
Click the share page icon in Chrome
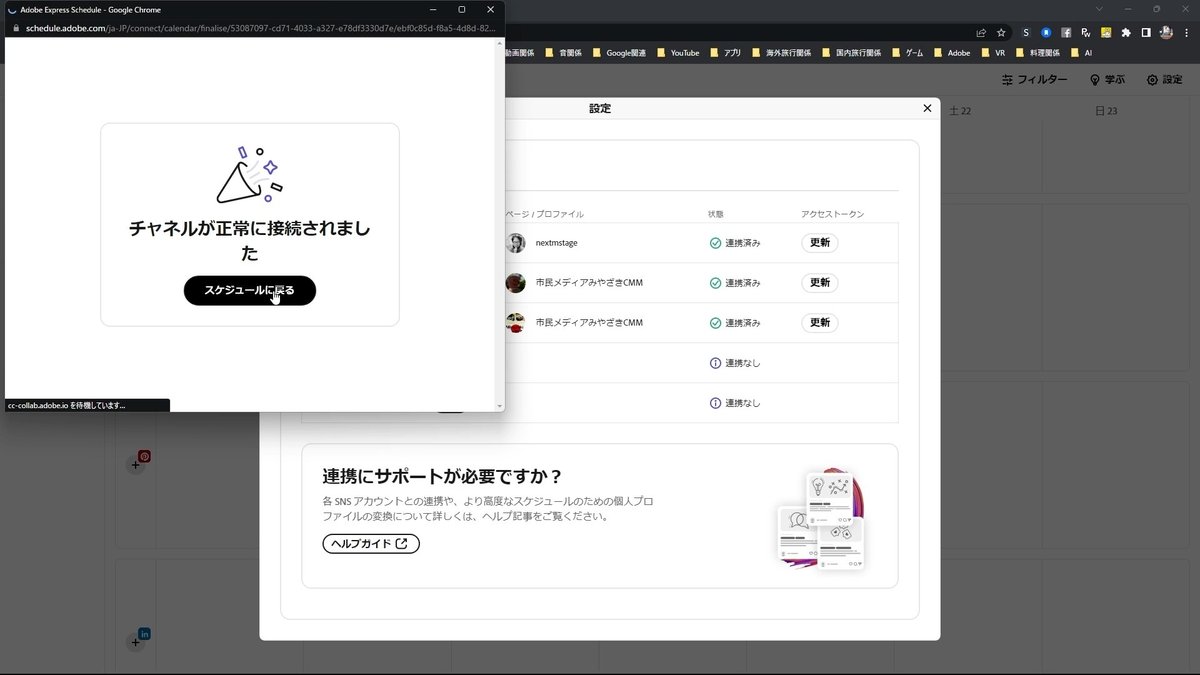(x=981, y=32)
